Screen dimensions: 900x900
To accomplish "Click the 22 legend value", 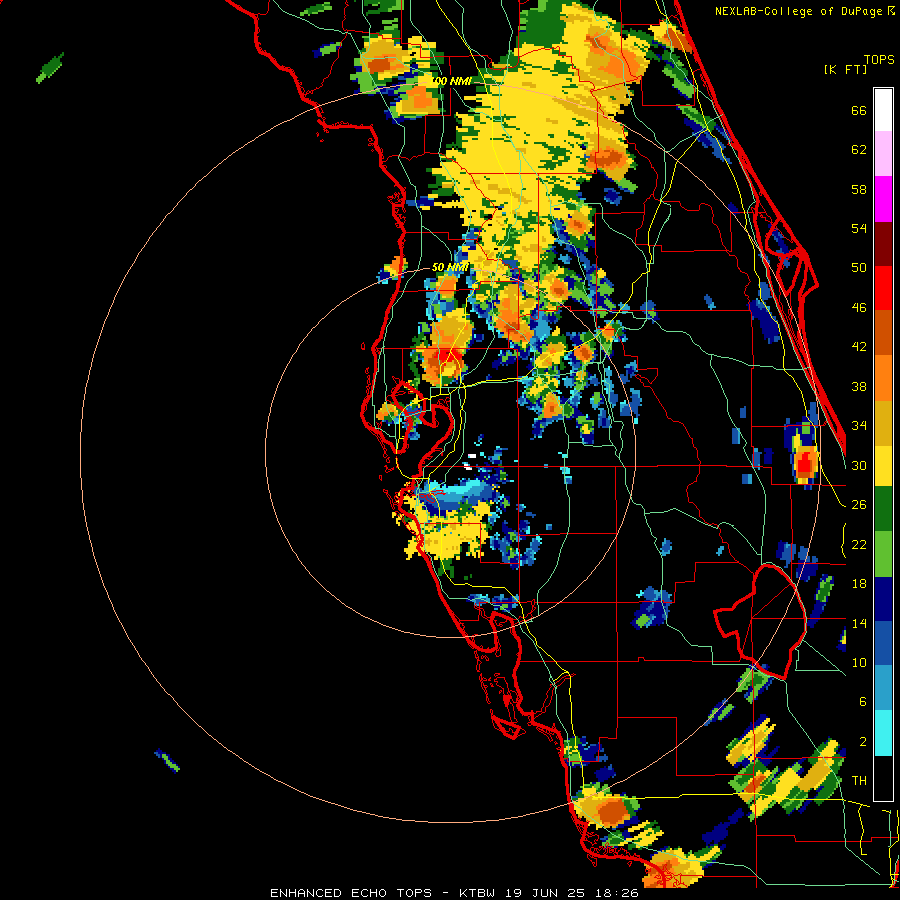I will pyautogui.click(x=859, y=544).
